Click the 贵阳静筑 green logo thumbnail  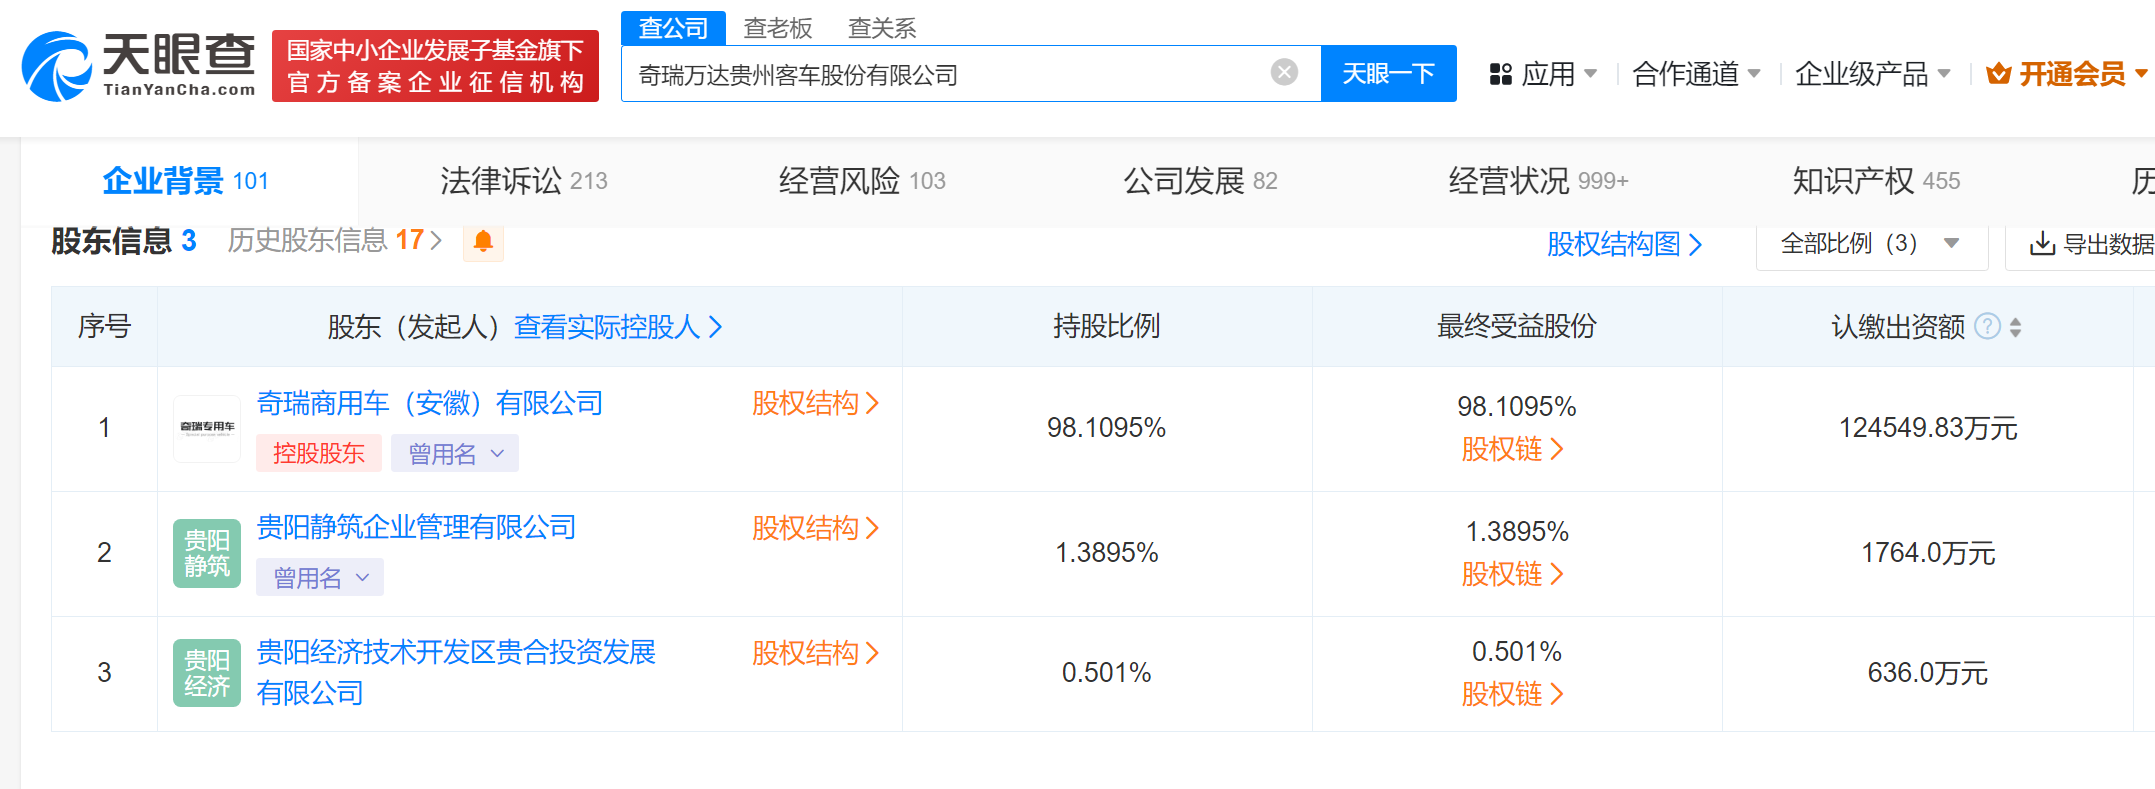(207, 553)
